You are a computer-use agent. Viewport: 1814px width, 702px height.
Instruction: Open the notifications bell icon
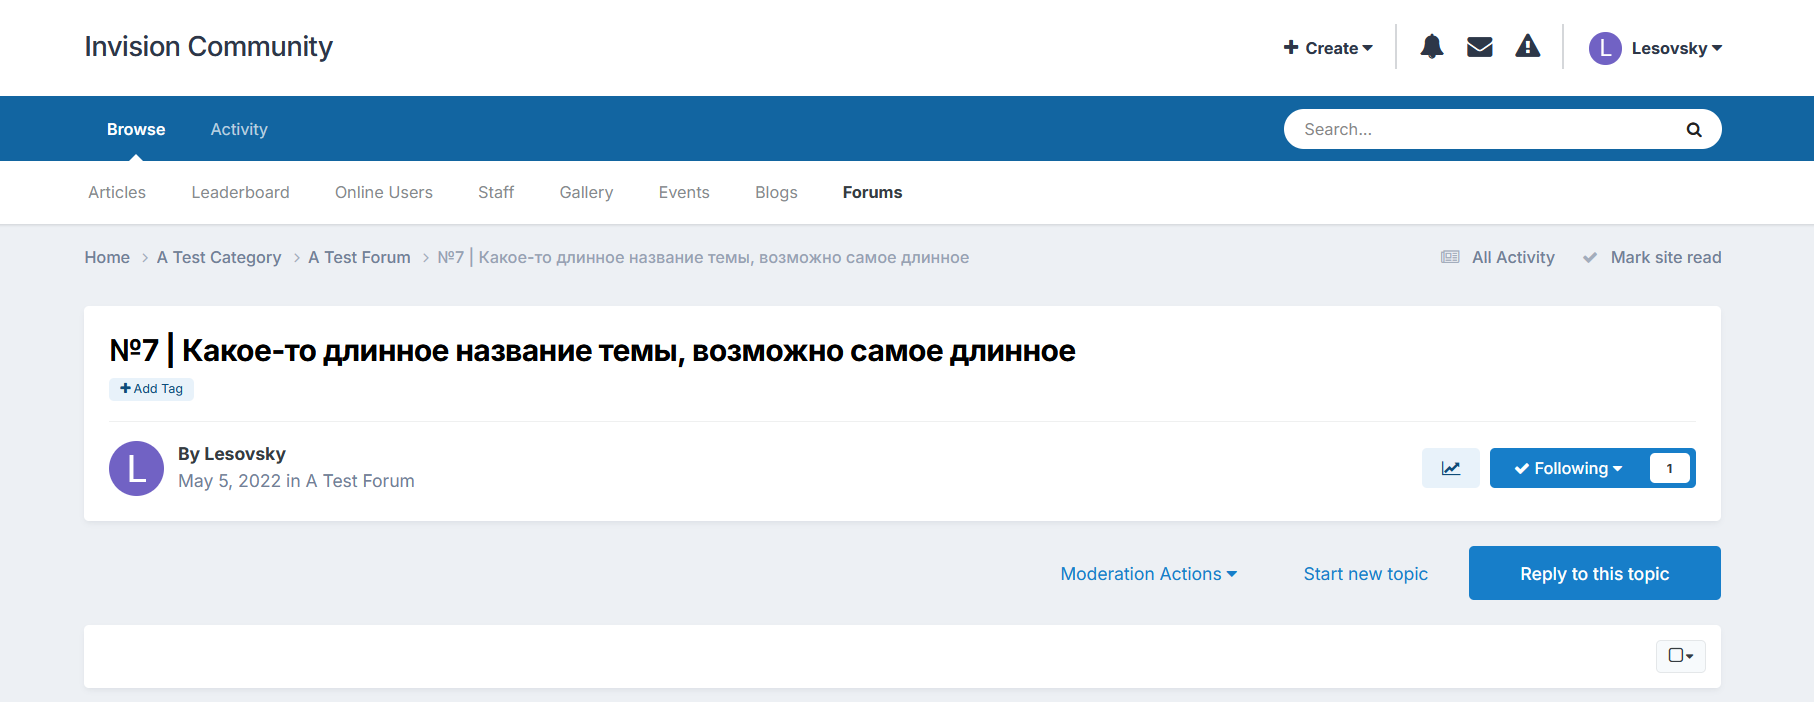1431,47
